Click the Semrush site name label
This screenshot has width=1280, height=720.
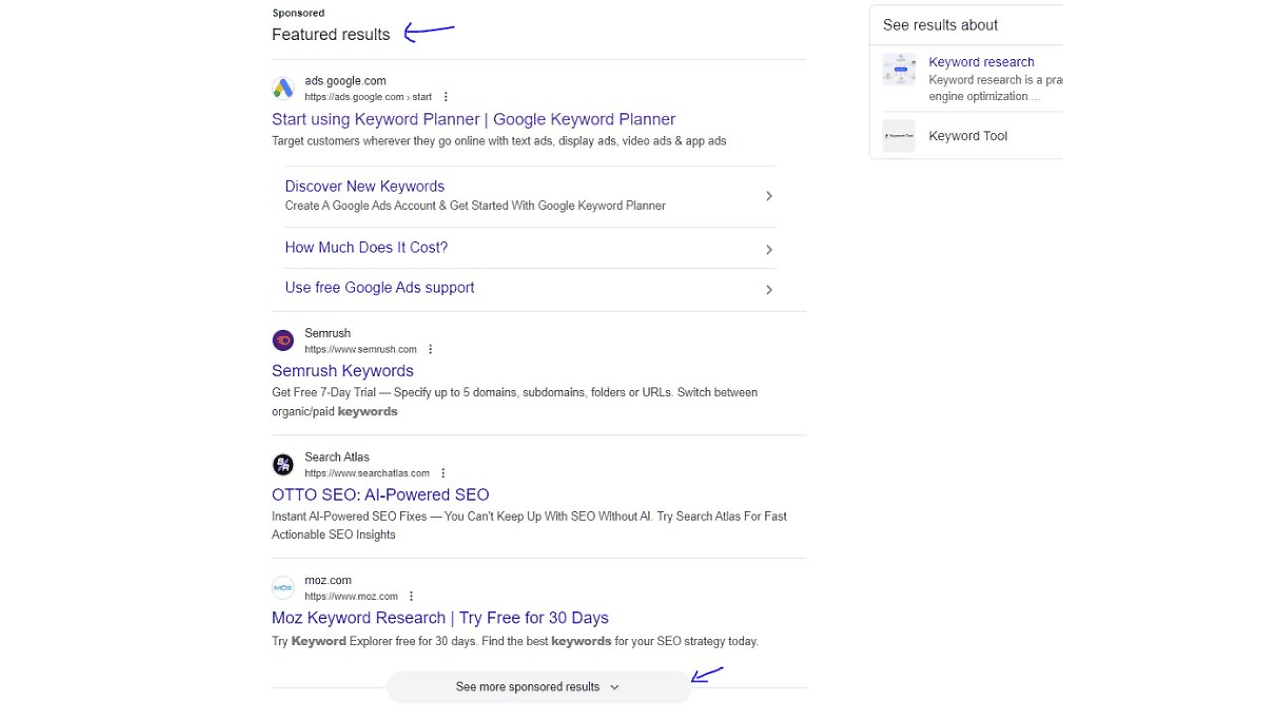328,333
